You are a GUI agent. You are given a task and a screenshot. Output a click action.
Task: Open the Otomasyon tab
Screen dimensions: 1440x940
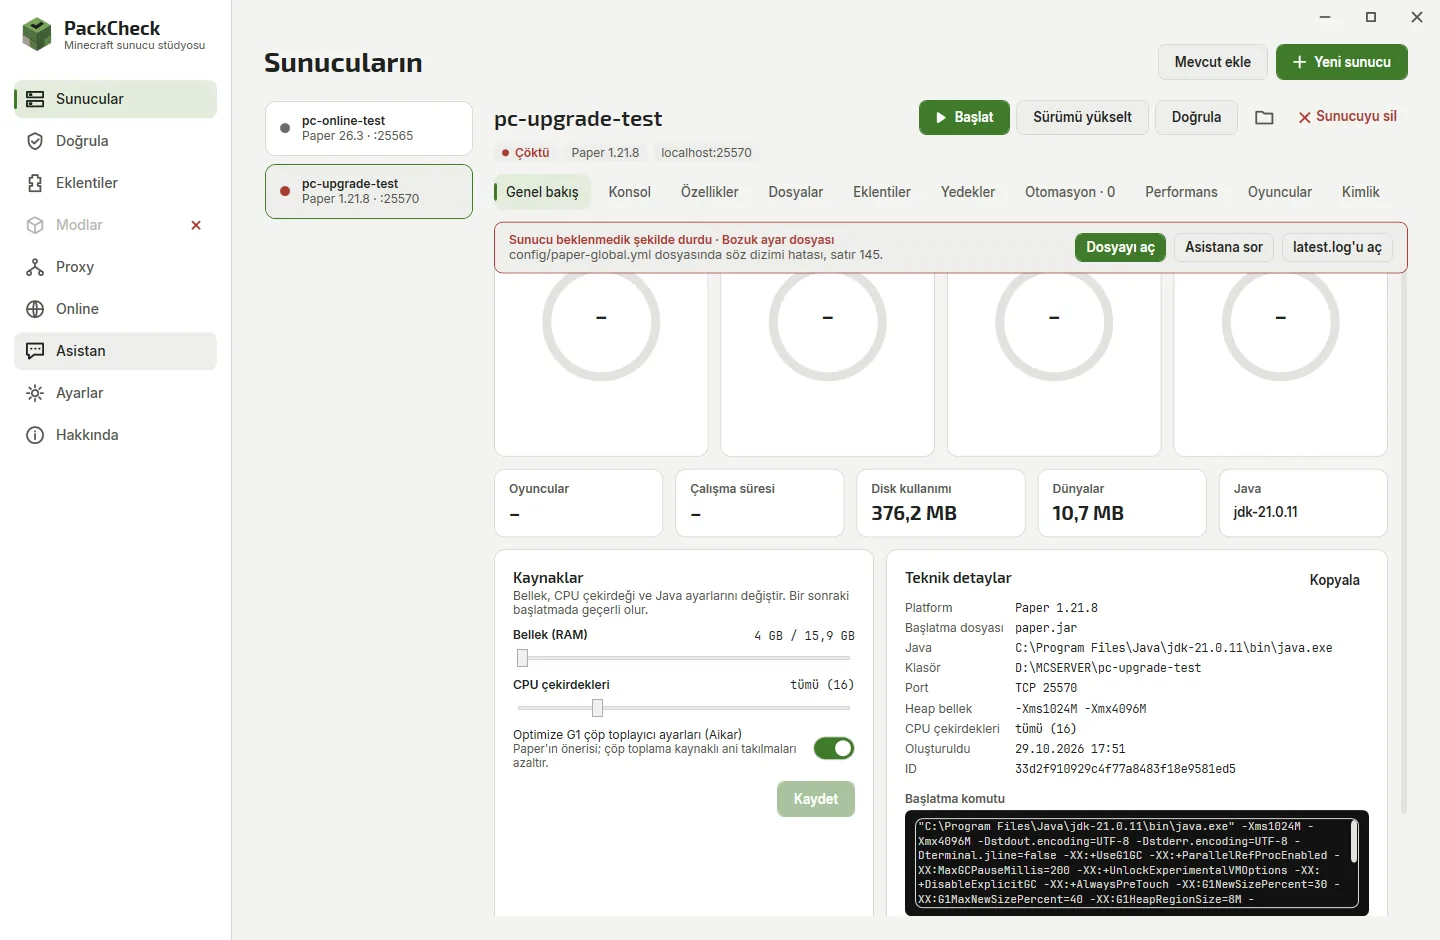1069,192
